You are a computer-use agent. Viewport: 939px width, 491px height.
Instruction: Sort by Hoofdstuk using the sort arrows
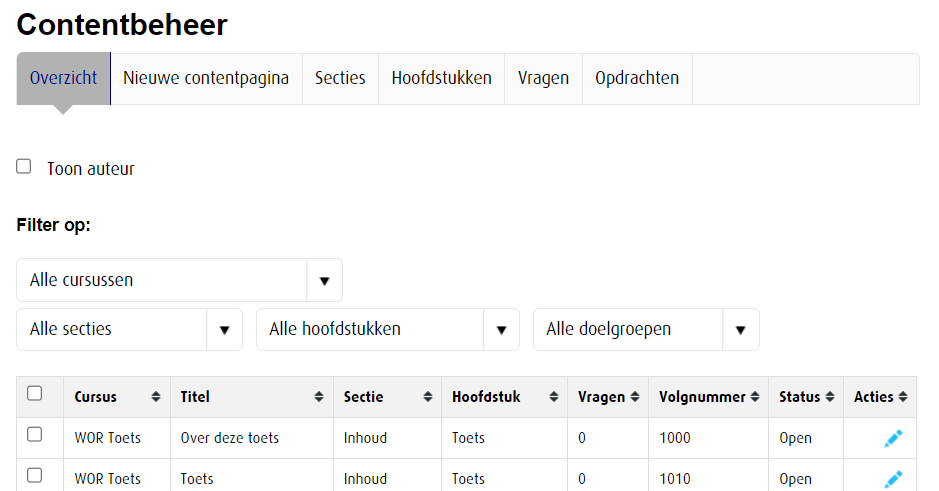553,397
